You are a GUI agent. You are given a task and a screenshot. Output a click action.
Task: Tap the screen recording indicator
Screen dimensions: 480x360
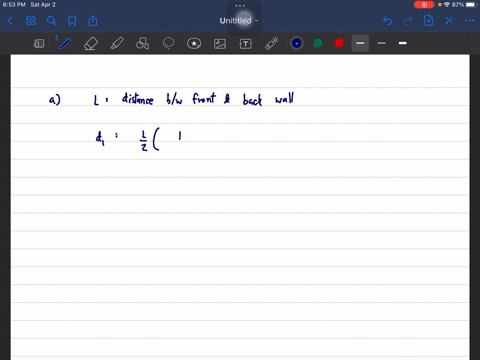click(424, 5)
